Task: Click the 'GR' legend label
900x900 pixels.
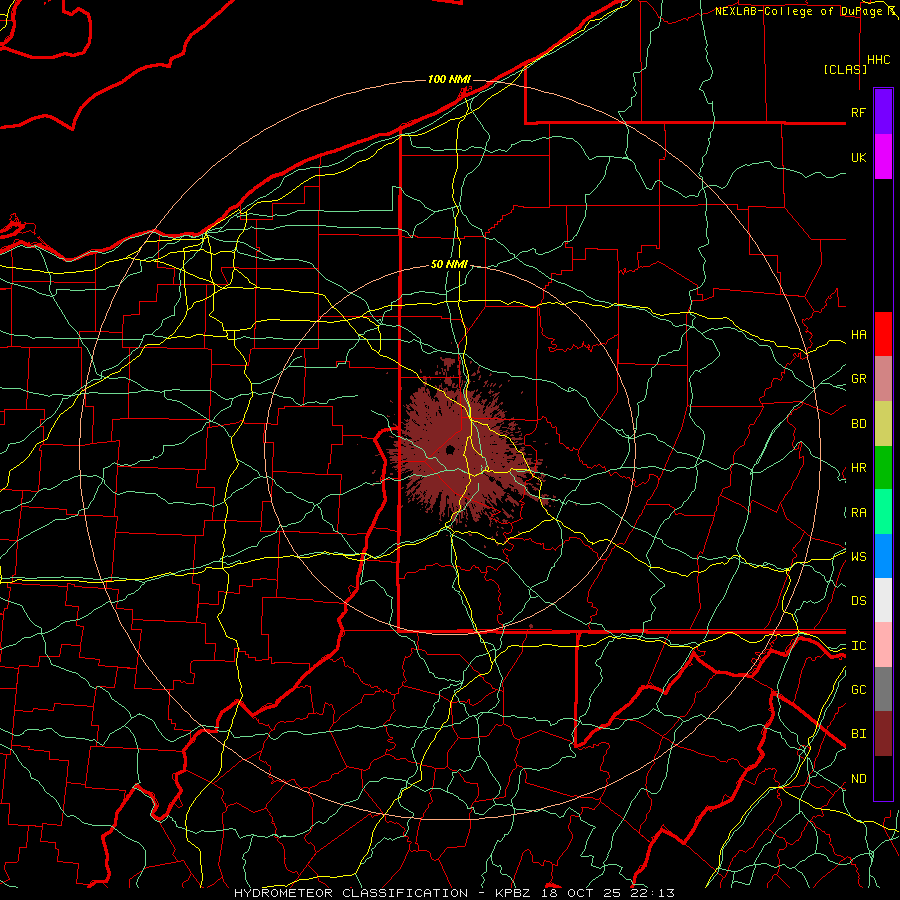Action: click(x=858, y=379)
